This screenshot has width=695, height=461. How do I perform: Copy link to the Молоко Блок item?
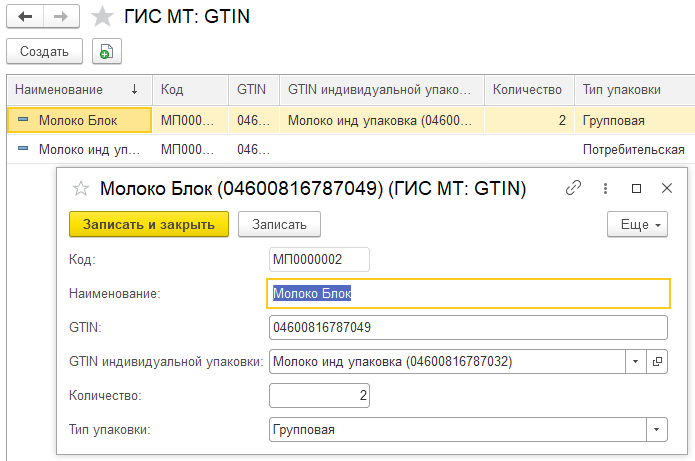pos(573,188)
